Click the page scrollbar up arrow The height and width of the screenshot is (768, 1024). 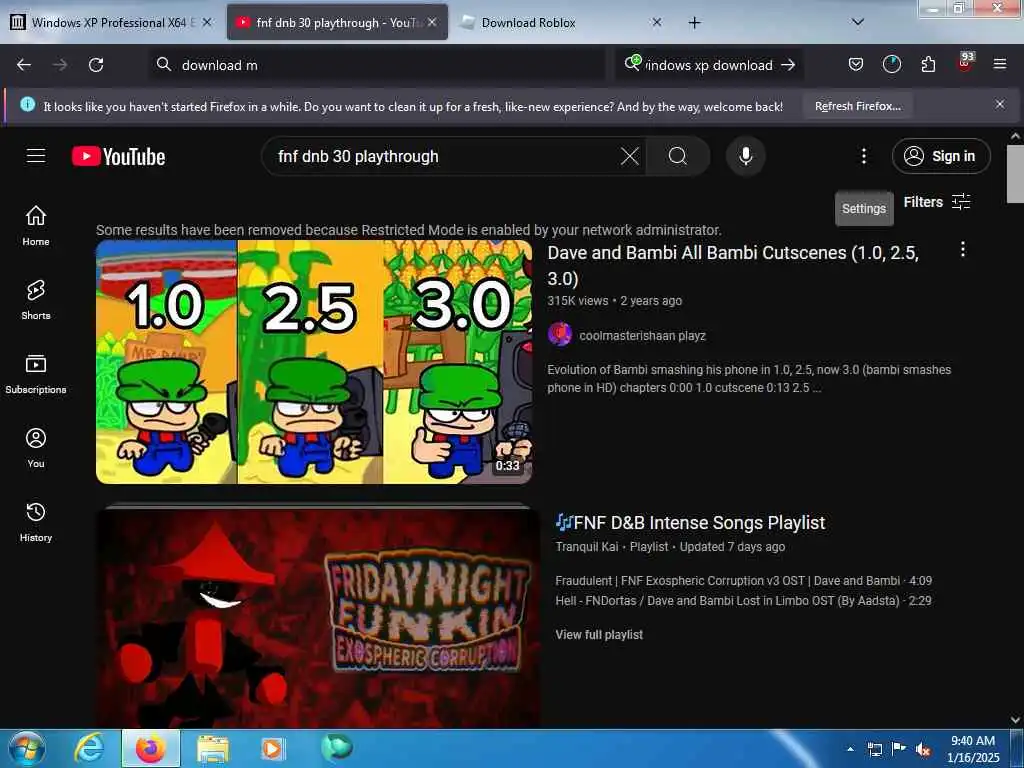tap(1016, 136)
